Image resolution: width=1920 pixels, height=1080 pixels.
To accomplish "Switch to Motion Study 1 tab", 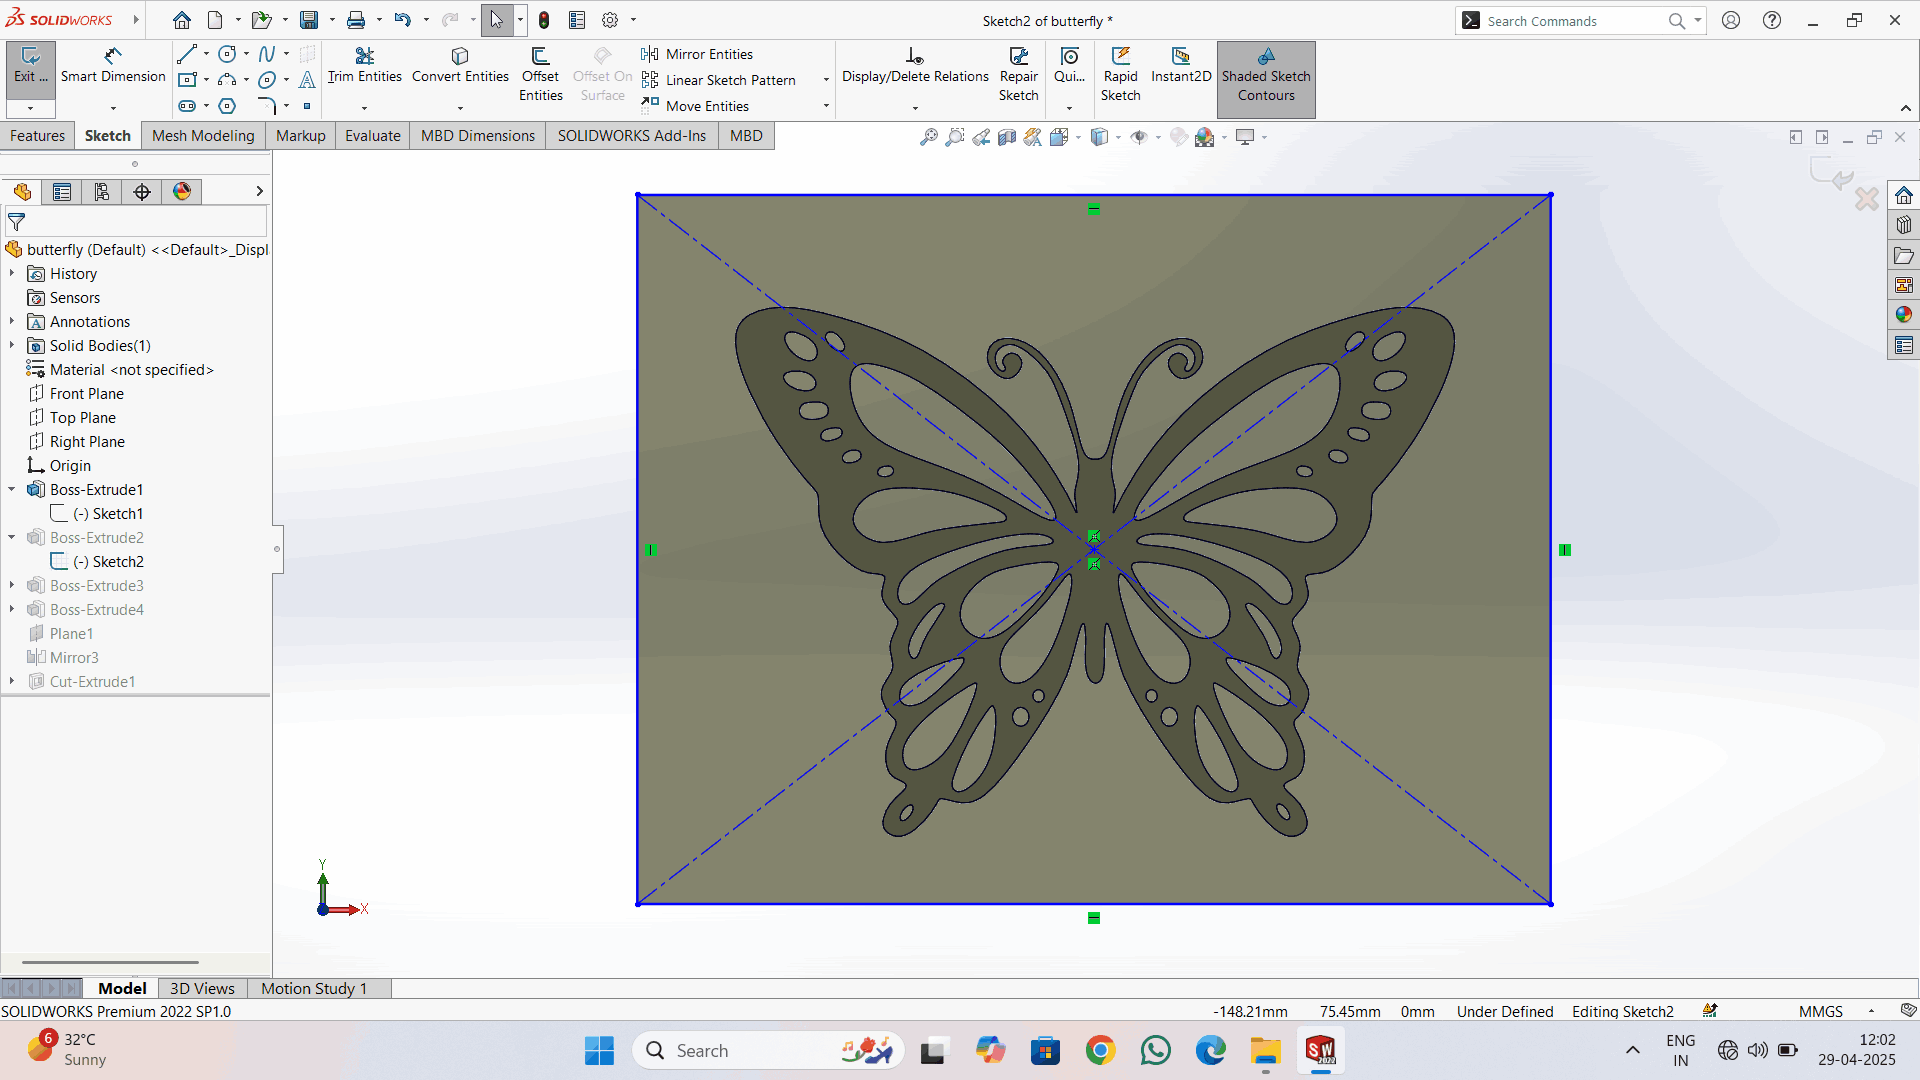I will [314, 988].
